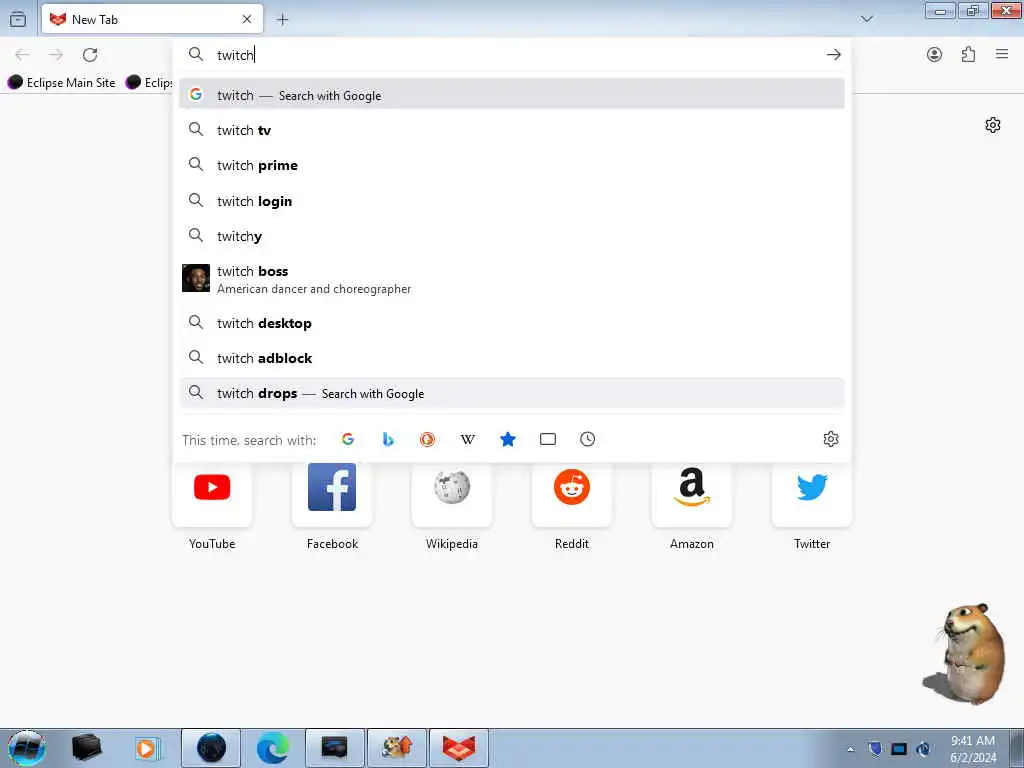The width and height of the screenshot is (1024, 768).
Task: Search this time with Bing icon
Action: tap(388, 440)
